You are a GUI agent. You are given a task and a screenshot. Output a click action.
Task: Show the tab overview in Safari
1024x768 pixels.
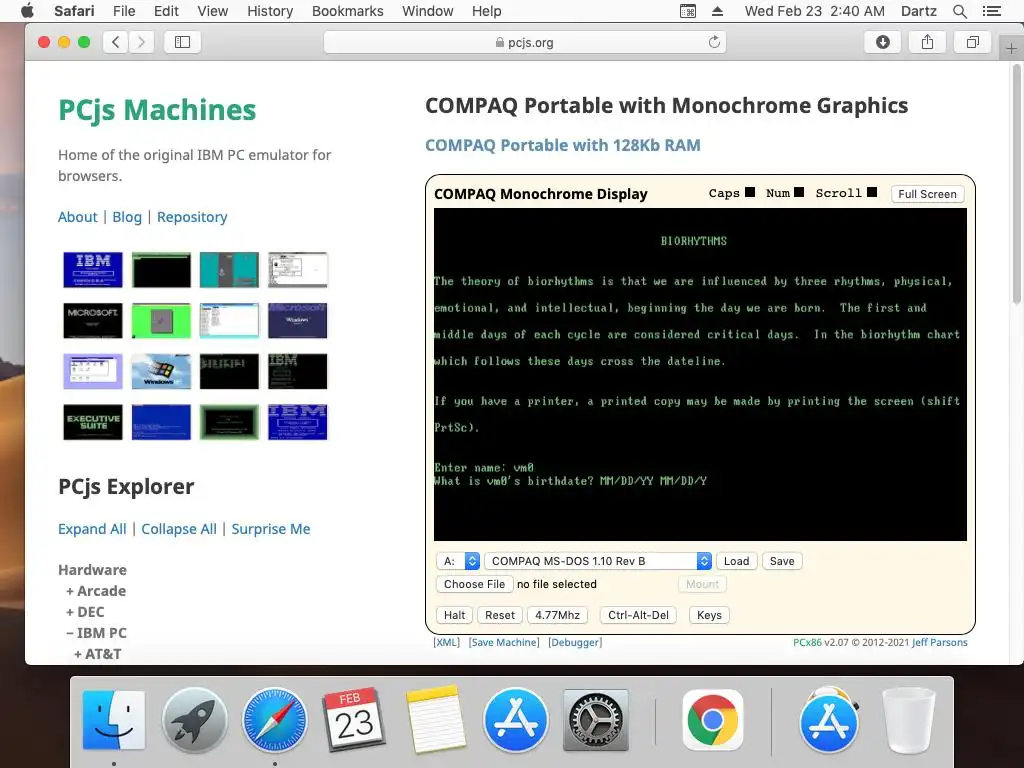pyautogui.click(x=972, y=42)
